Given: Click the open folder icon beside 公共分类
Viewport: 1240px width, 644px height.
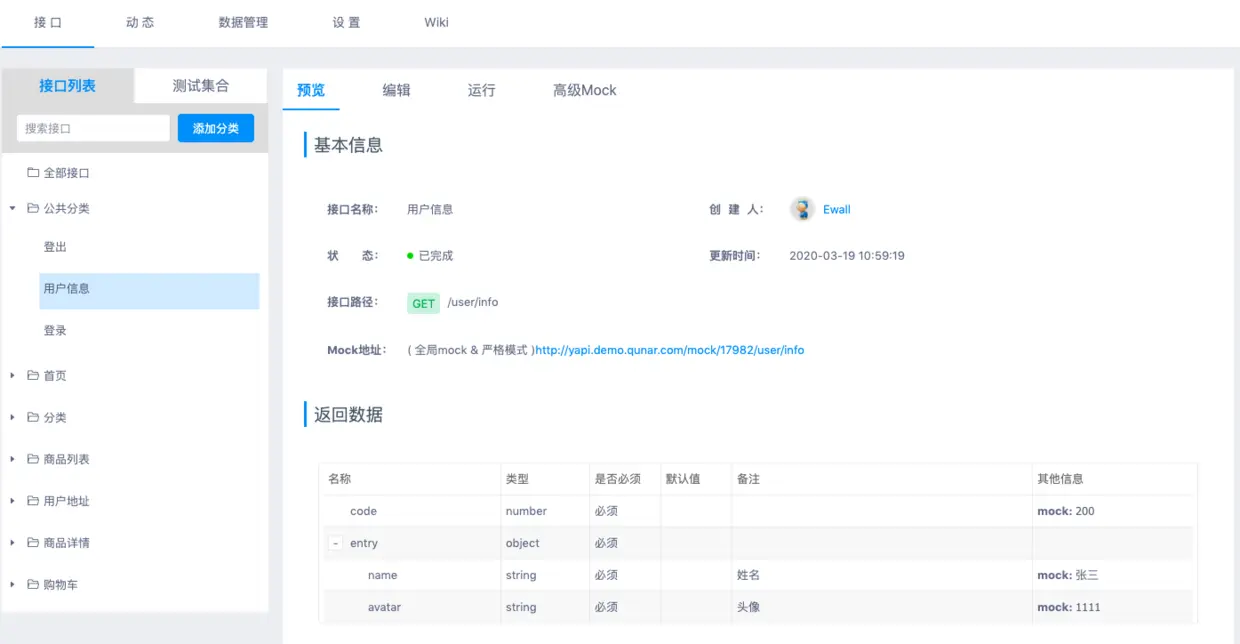Looking at the screenshot, I should (x=33, y=209).
